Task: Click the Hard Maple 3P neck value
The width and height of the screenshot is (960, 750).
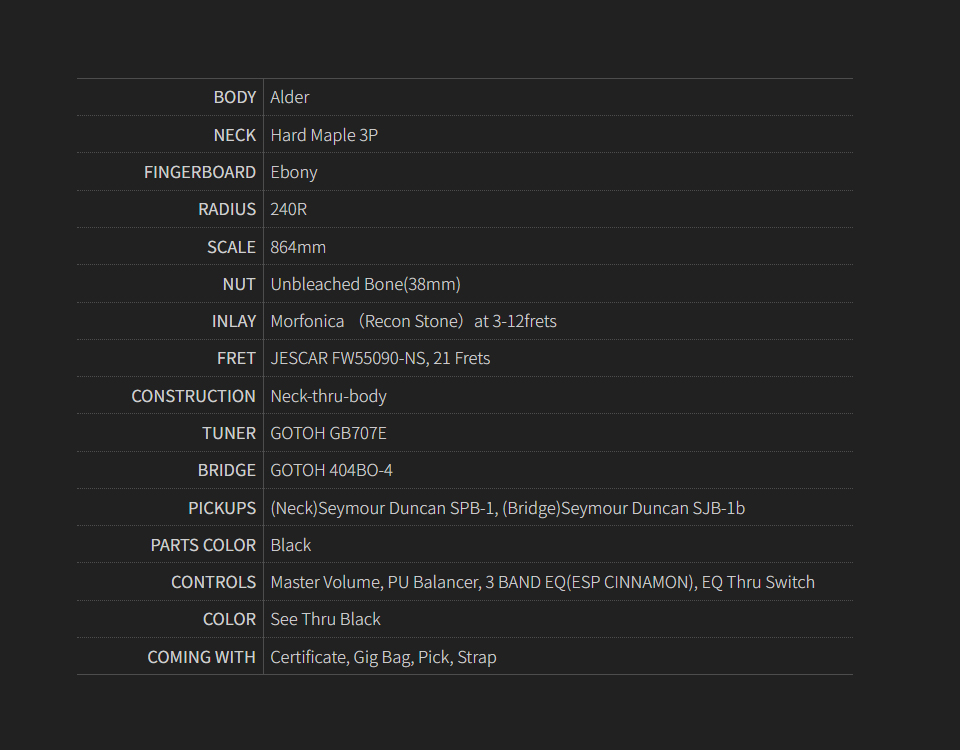Action: 324,135
